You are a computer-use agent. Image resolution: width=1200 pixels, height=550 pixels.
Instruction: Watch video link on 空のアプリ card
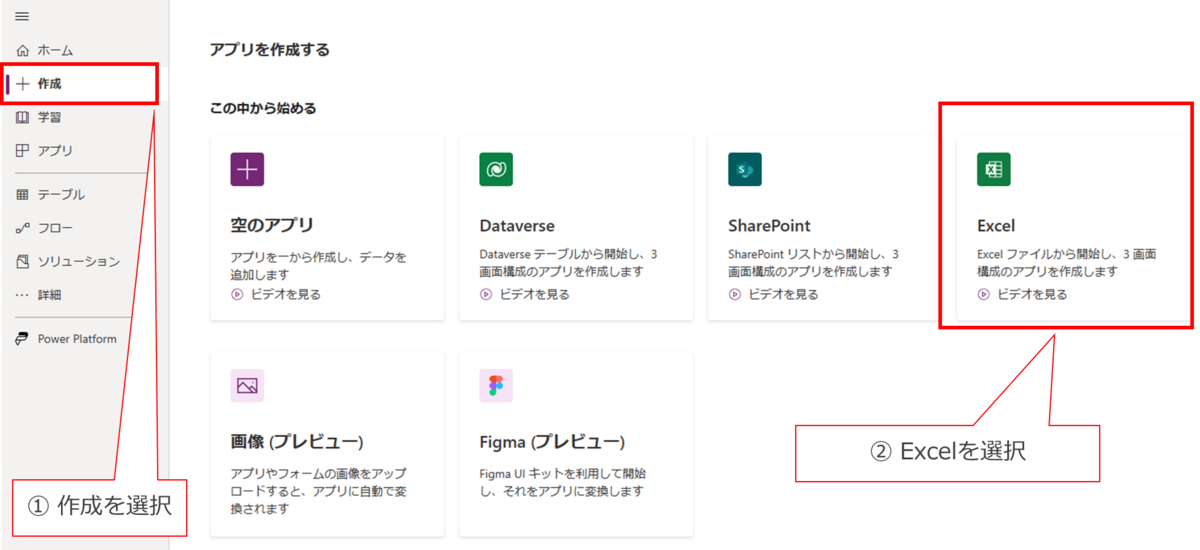click(x=285, y=294)
